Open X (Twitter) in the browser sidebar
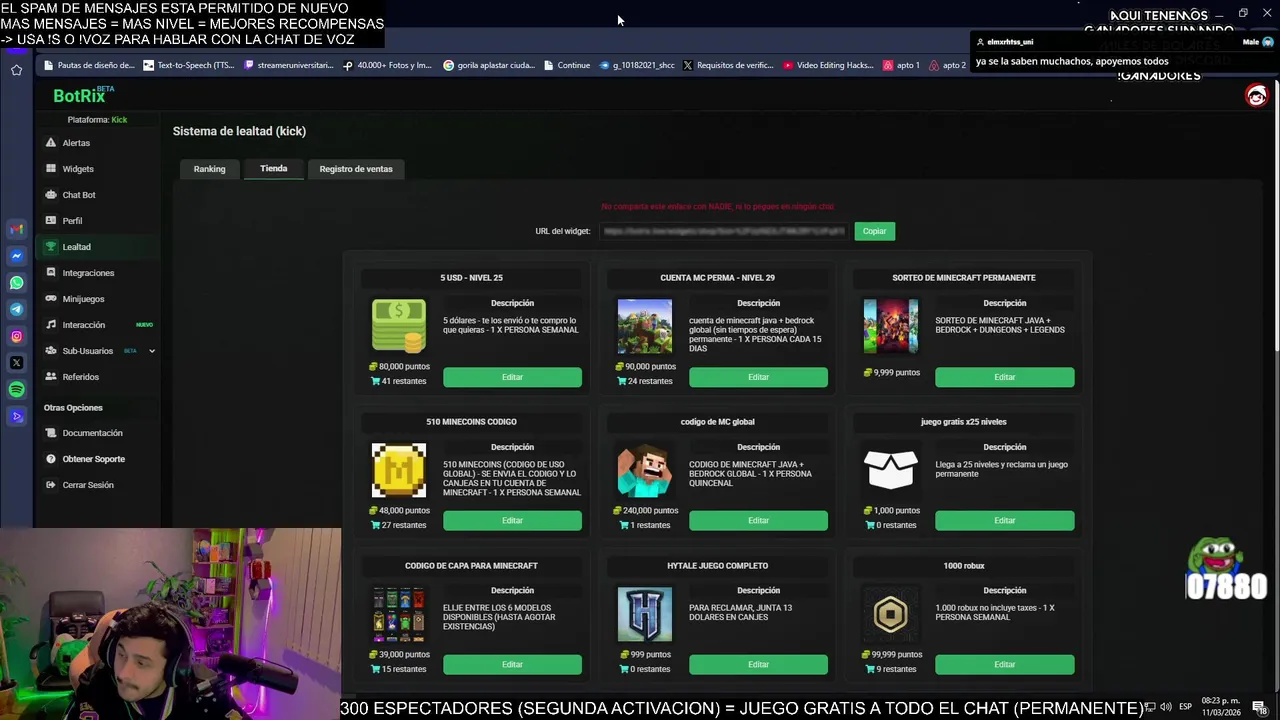1280x720 pixels. 16,363
